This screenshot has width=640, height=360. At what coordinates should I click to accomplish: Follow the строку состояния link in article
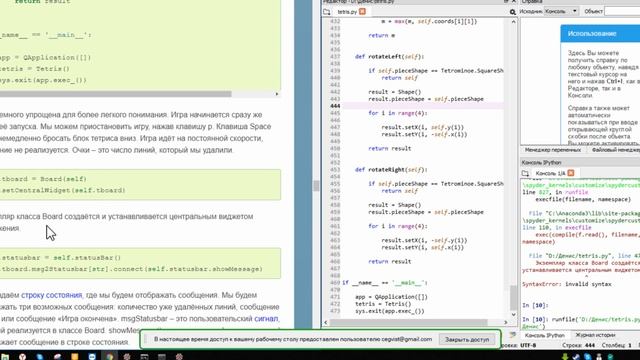[x=51, y=295]
